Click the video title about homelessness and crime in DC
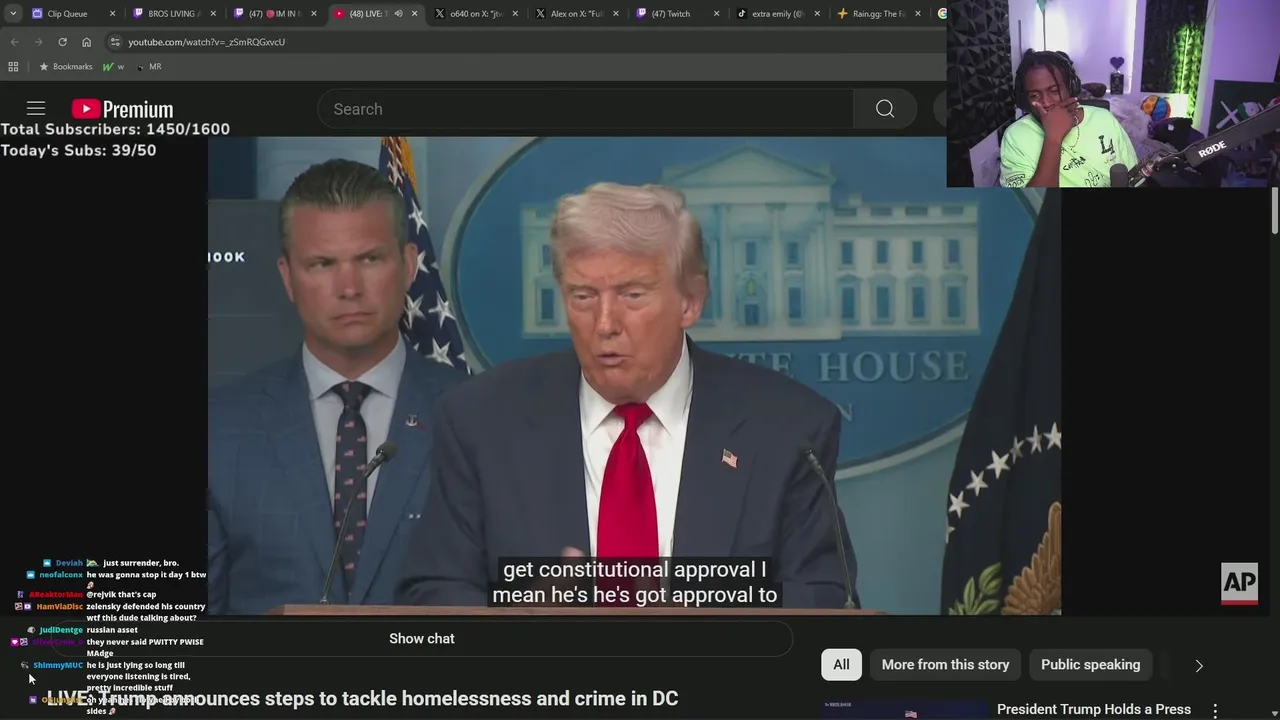The width and height of the screenshot is (1280, 720). click(362, 698)
